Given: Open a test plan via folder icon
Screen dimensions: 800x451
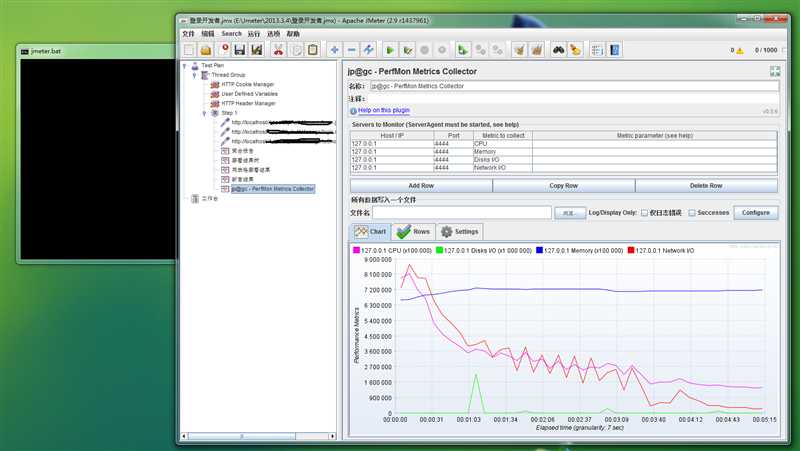Looking at the screenshot, I should point(206,50).
